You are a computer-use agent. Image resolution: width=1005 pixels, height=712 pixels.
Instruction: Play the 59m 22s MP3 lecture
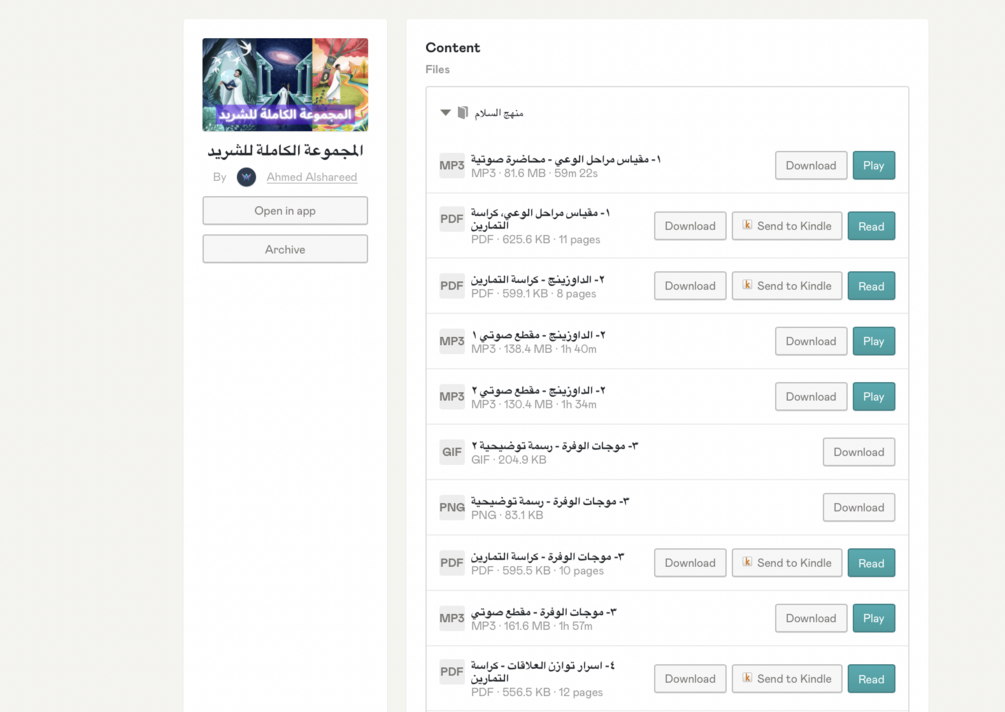pos(874,165)
